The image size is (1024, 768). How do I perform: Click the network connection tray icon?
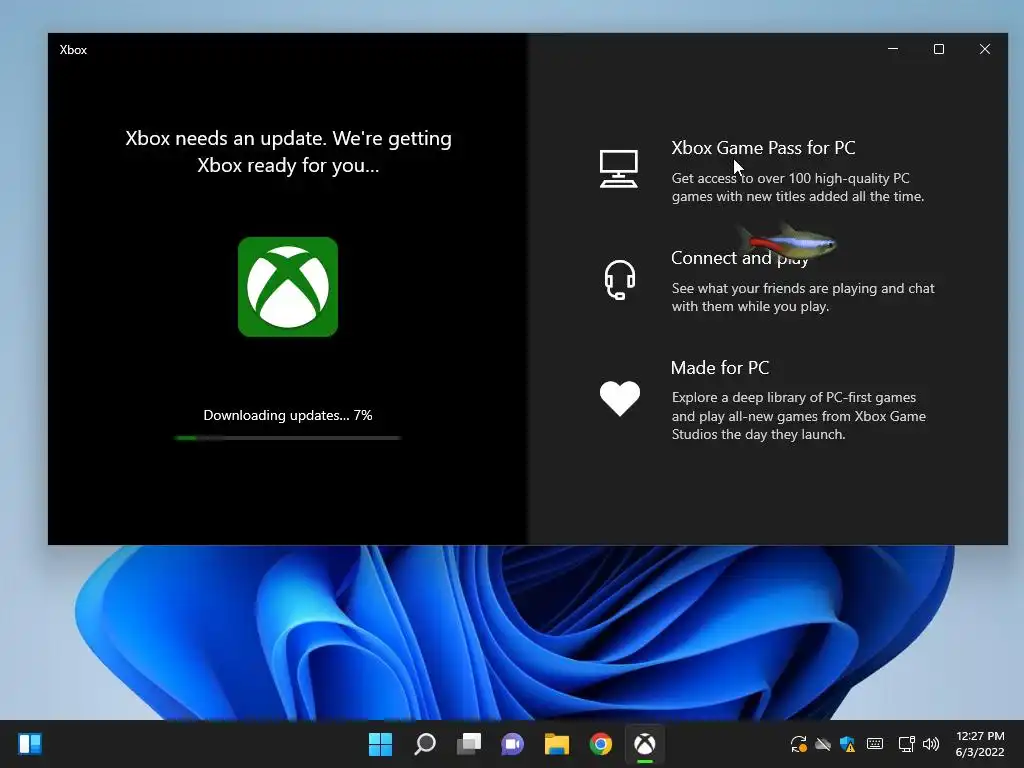click(x=906, y=744)
